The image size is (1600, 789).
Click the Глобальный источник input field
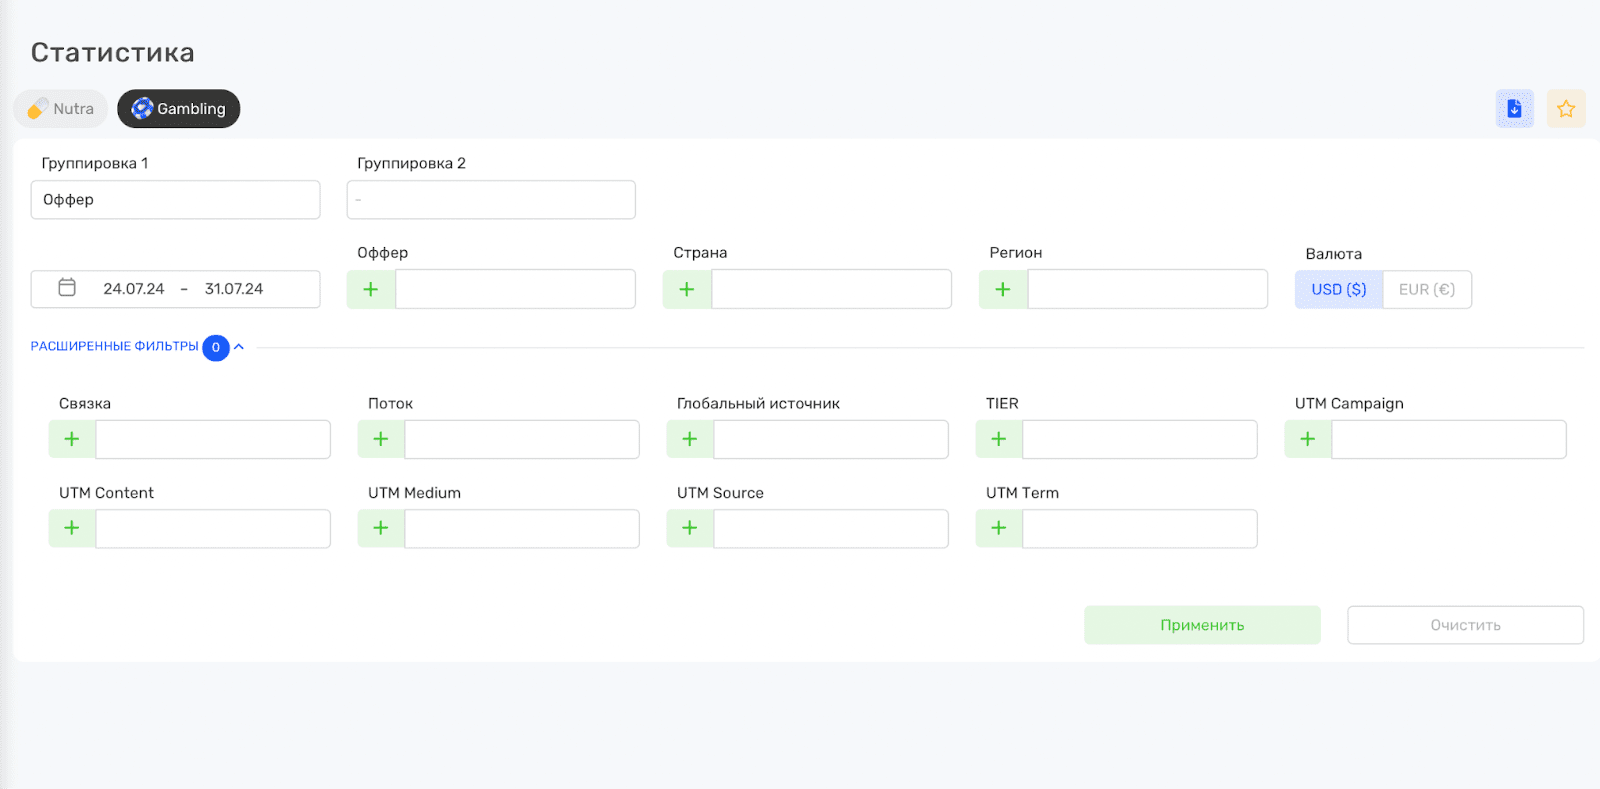[830, 440]
